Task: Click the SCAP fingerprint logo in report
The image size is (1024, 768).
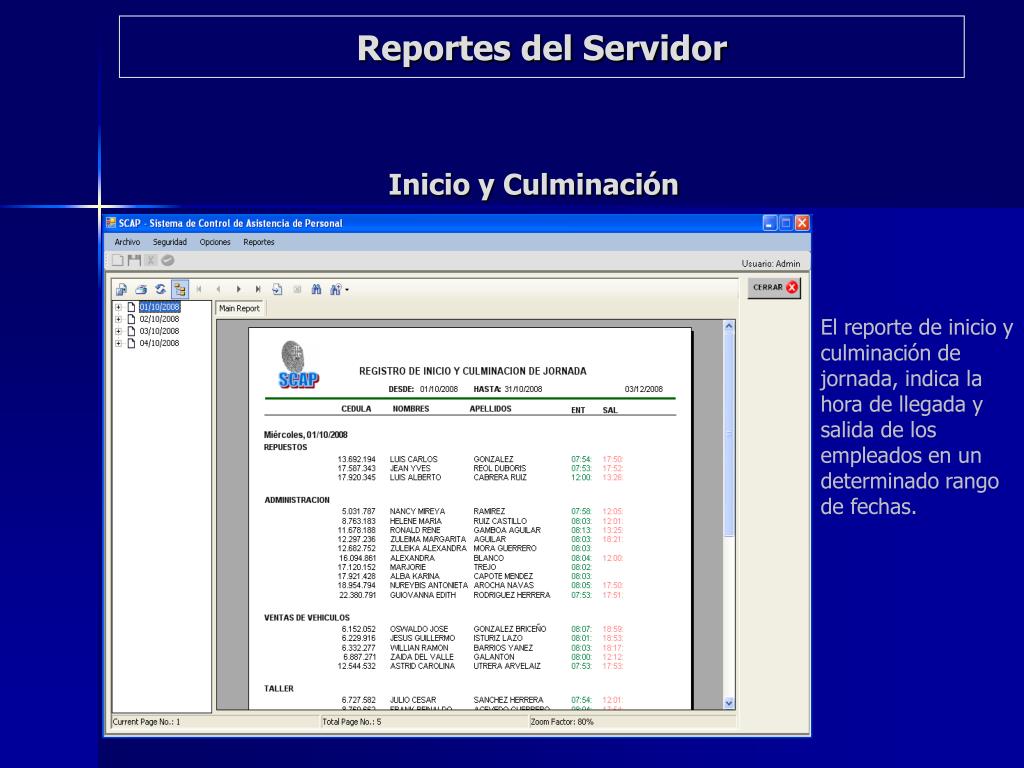Action: coord(298,364)
